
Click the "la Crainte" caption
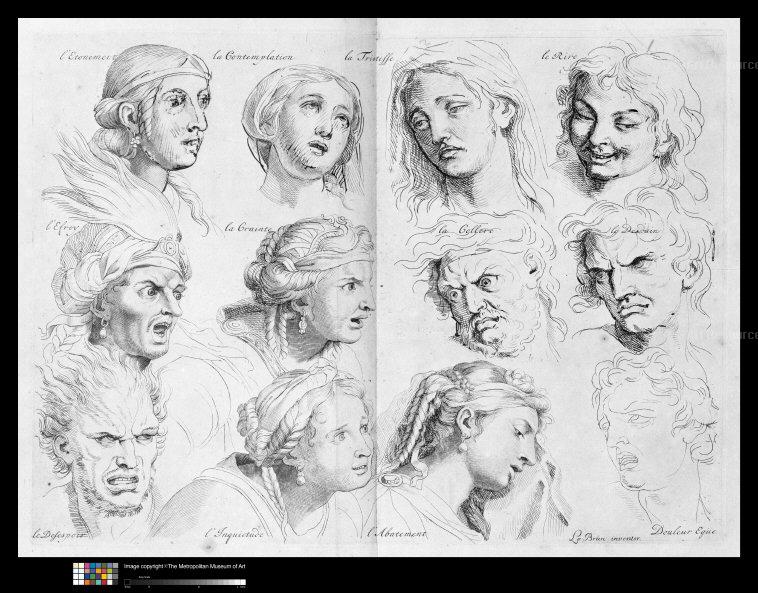coord(249,227)
